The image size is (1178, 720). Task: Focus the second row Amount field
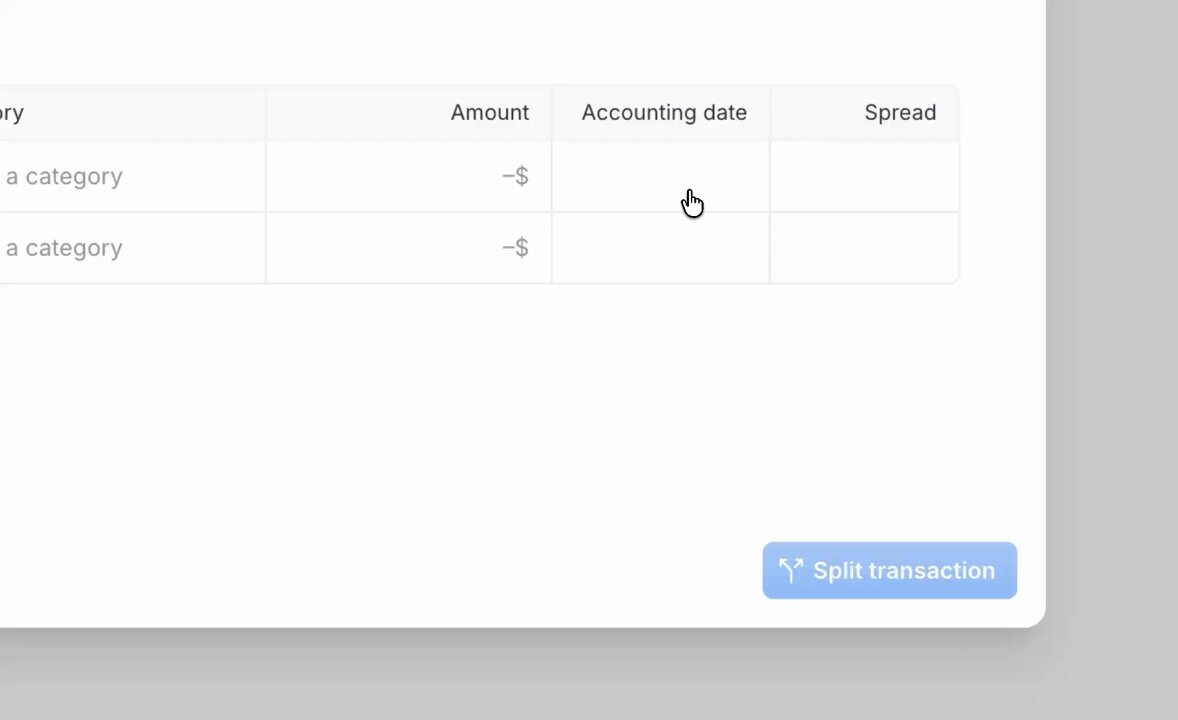409,248
